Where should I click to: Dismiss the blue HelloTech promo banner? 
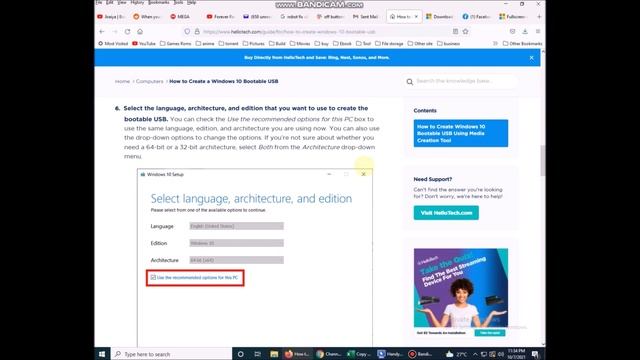[531, 58]
